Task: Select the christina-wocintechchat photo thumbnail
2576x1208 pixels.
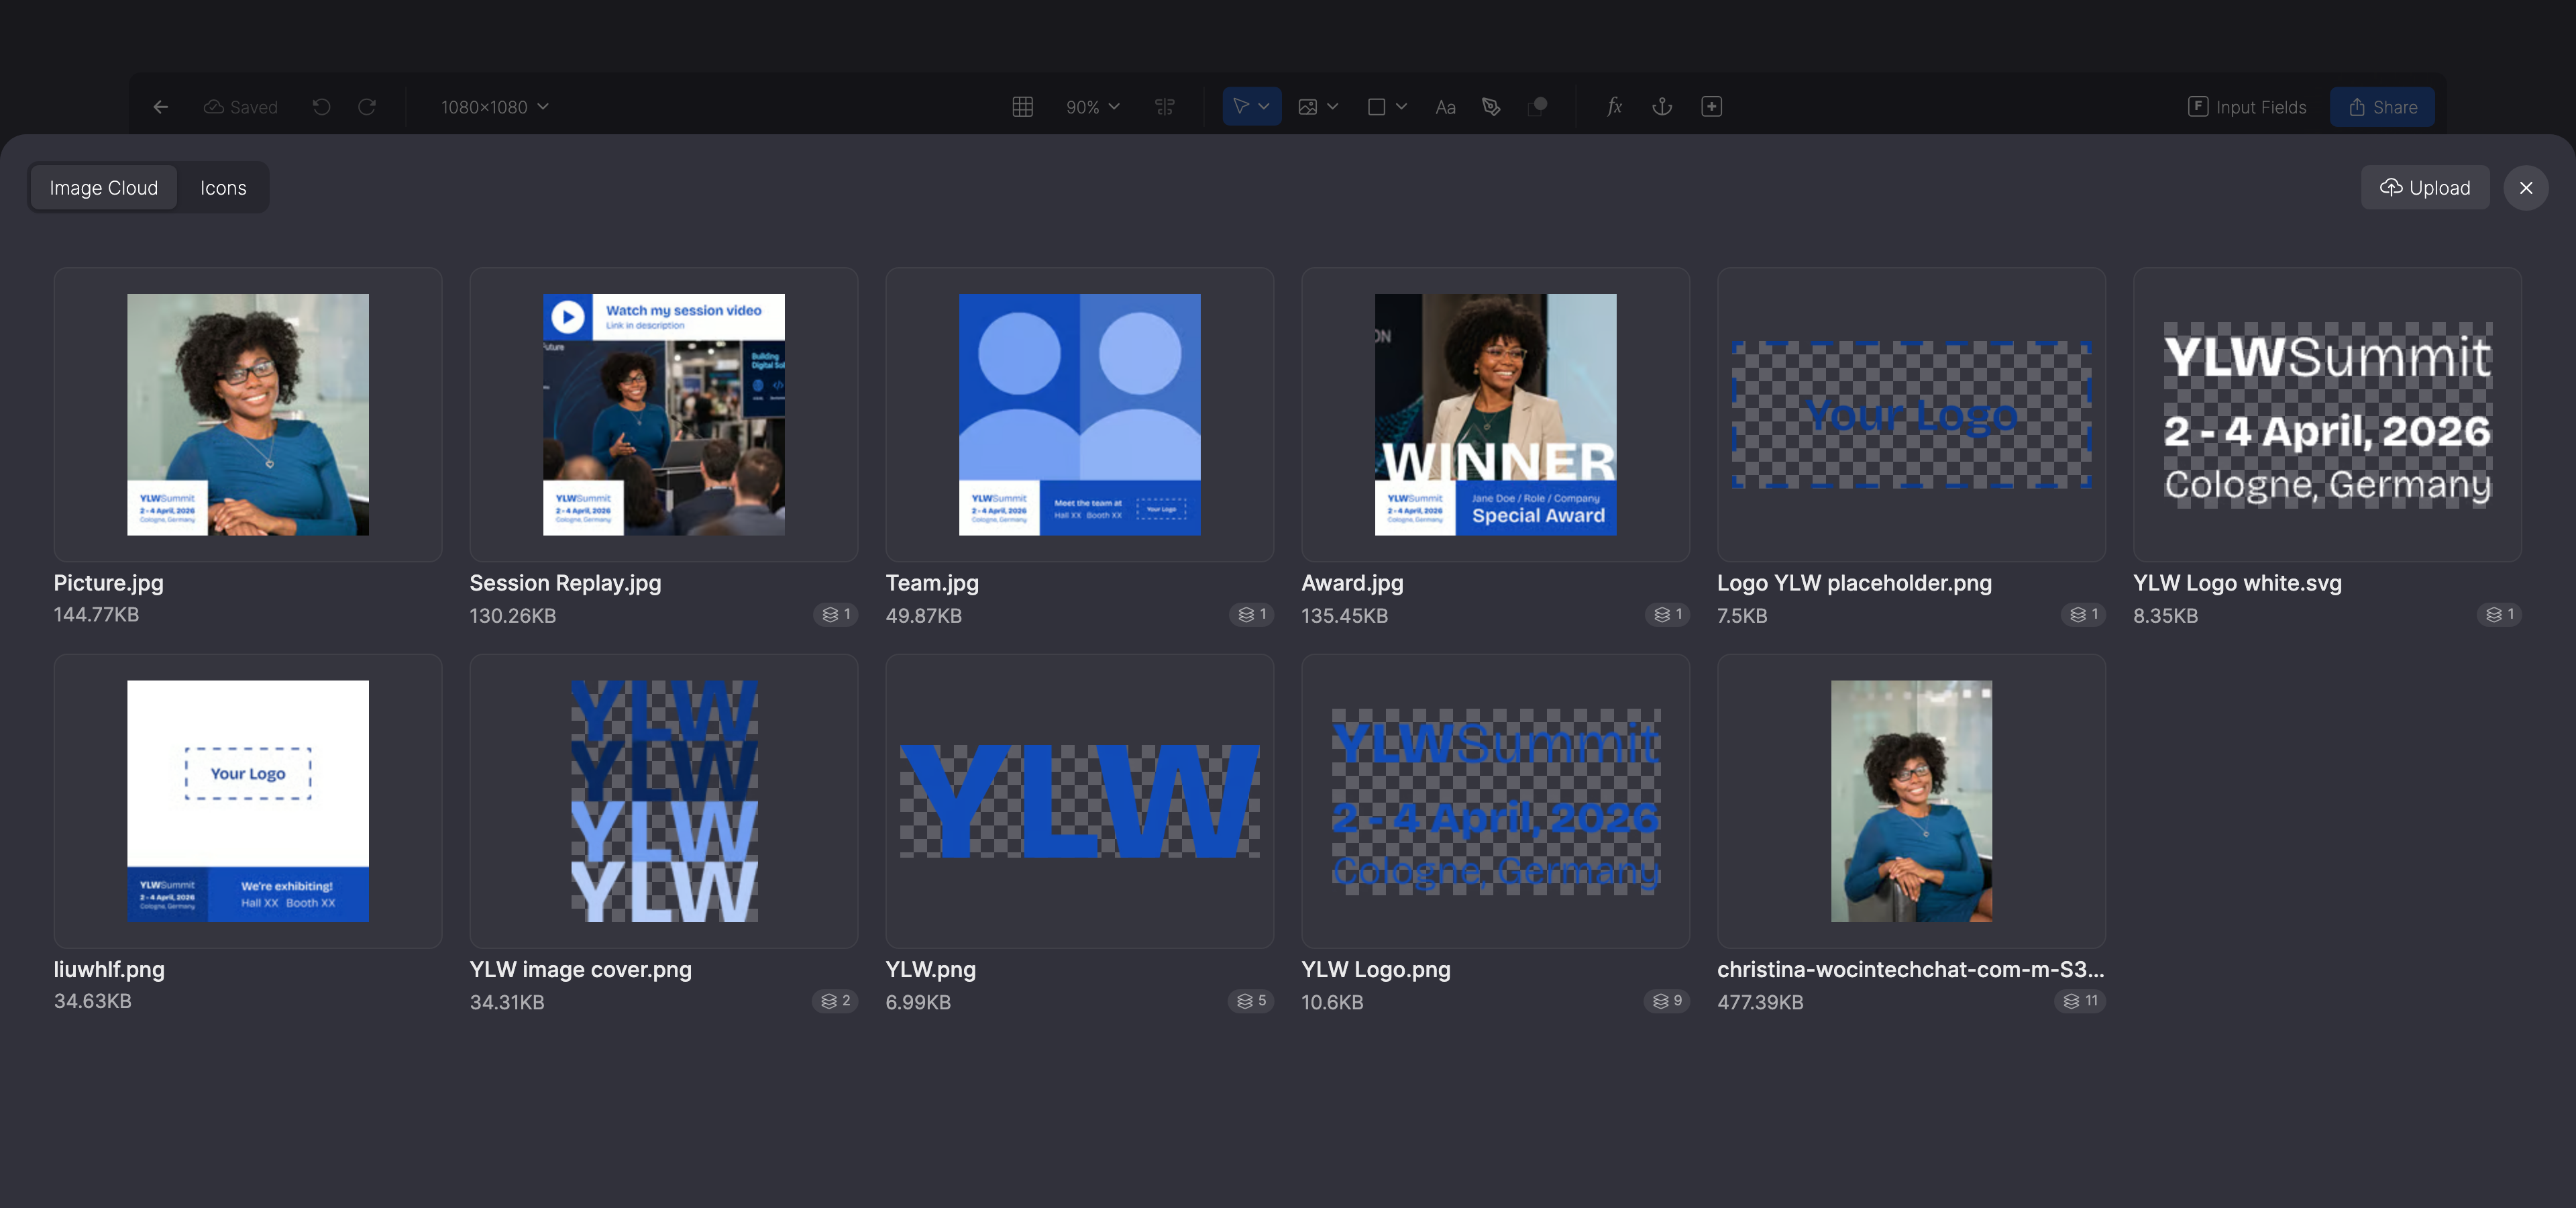Action: pyautogui.click(x=1911, y=801)
